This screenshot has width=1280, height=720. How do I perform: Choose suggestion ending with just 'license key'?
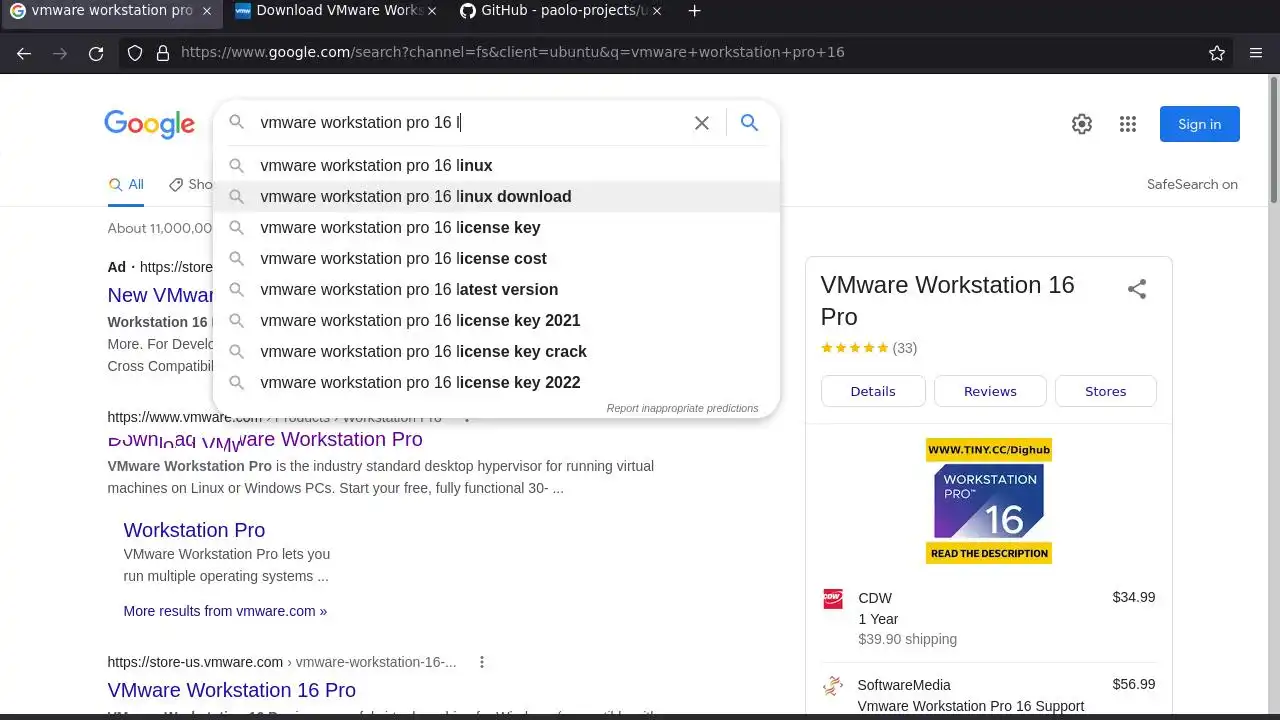click(x=496, y=228)
